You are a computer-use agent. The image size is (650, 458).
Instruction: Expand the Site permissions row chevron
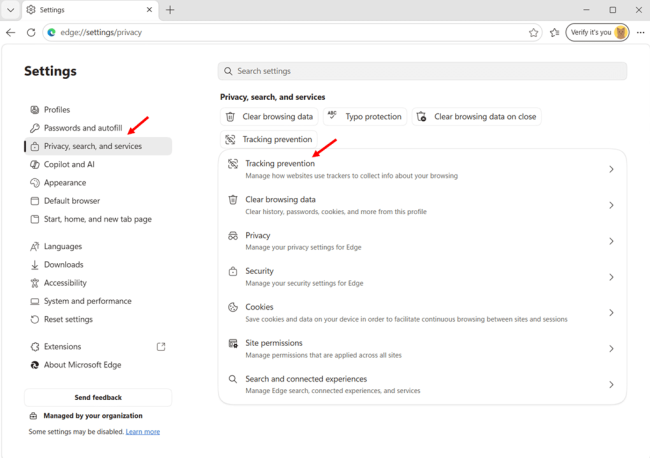coord(611,349)
